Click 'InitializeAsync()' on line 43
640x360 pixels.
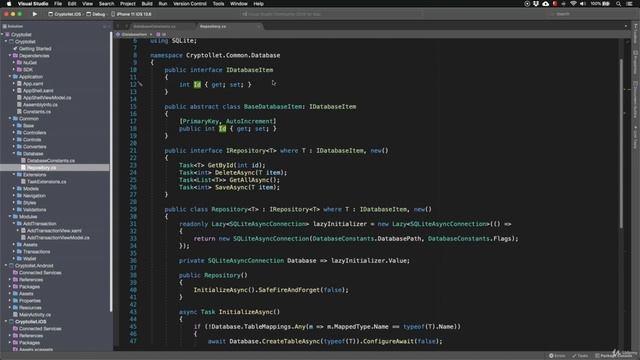coord(249,312)
